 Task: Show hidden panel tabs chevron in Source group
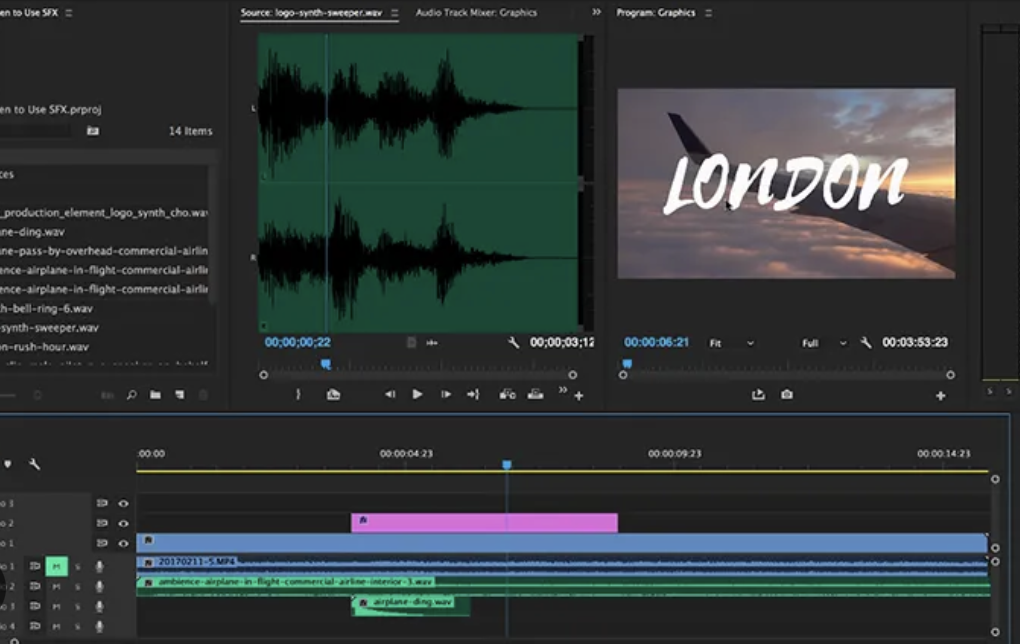pyautogui.click(x=596, y=12)
